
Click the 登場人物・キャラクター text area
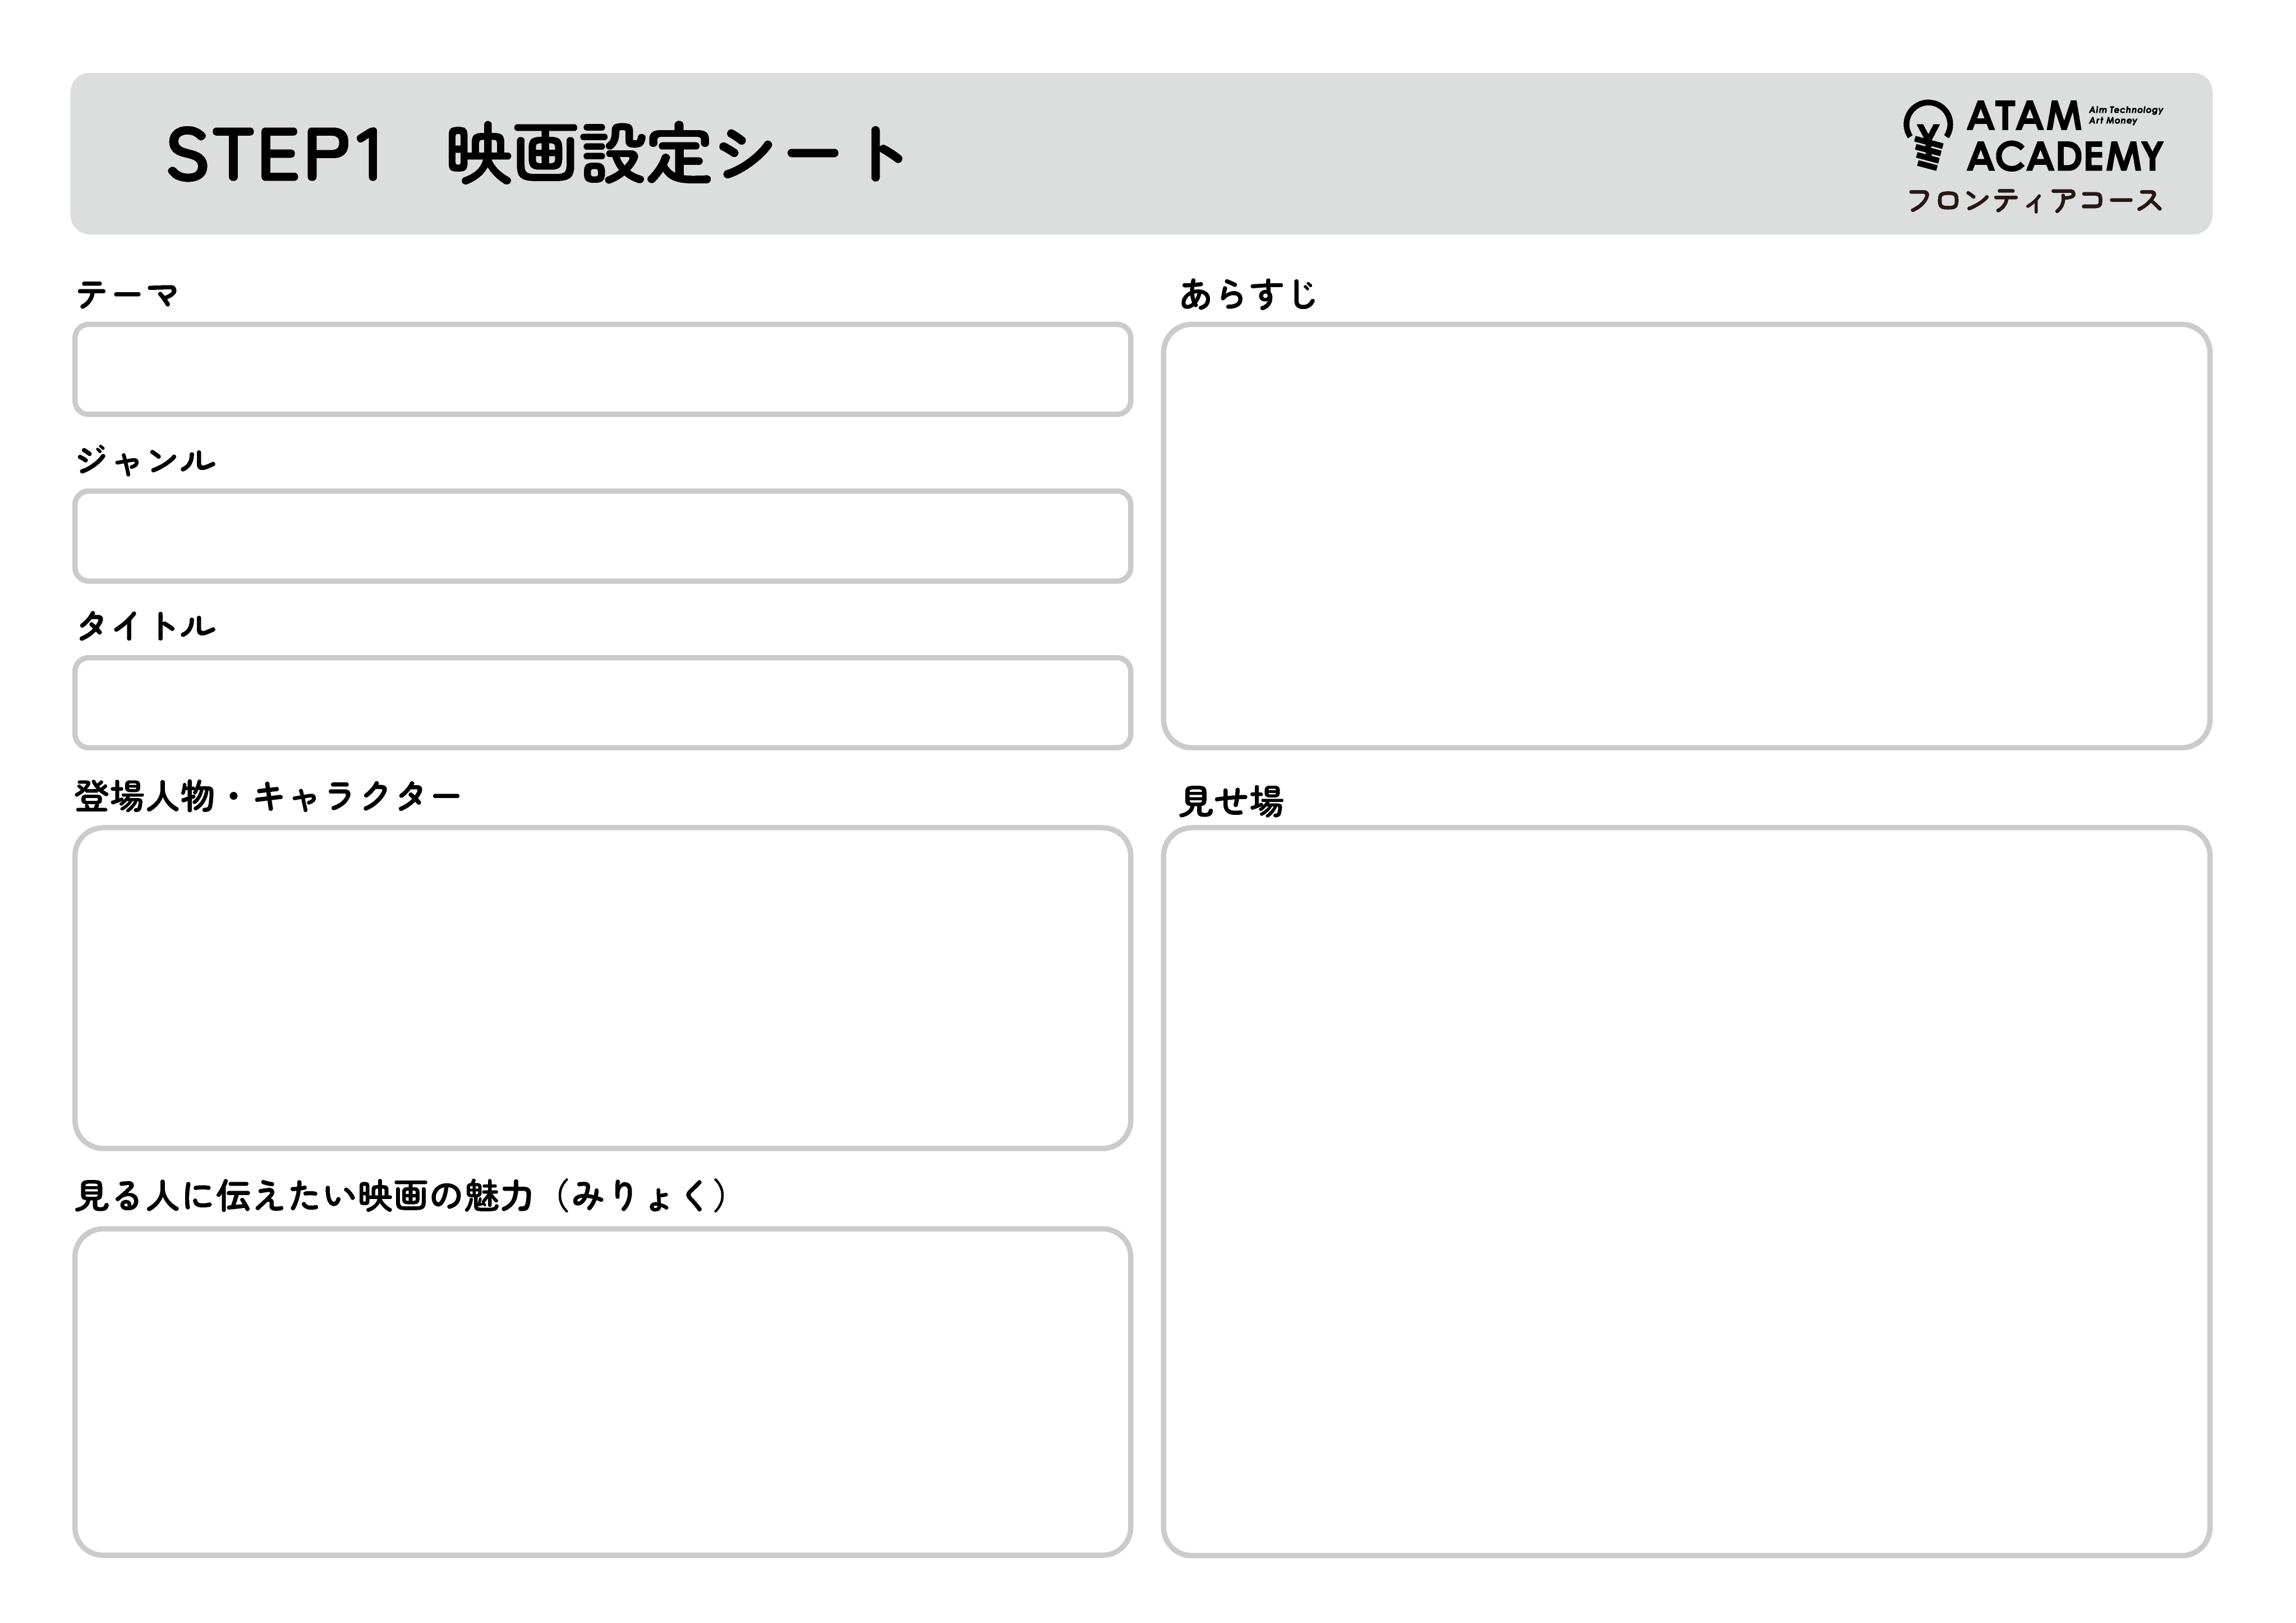click(603, 988)
